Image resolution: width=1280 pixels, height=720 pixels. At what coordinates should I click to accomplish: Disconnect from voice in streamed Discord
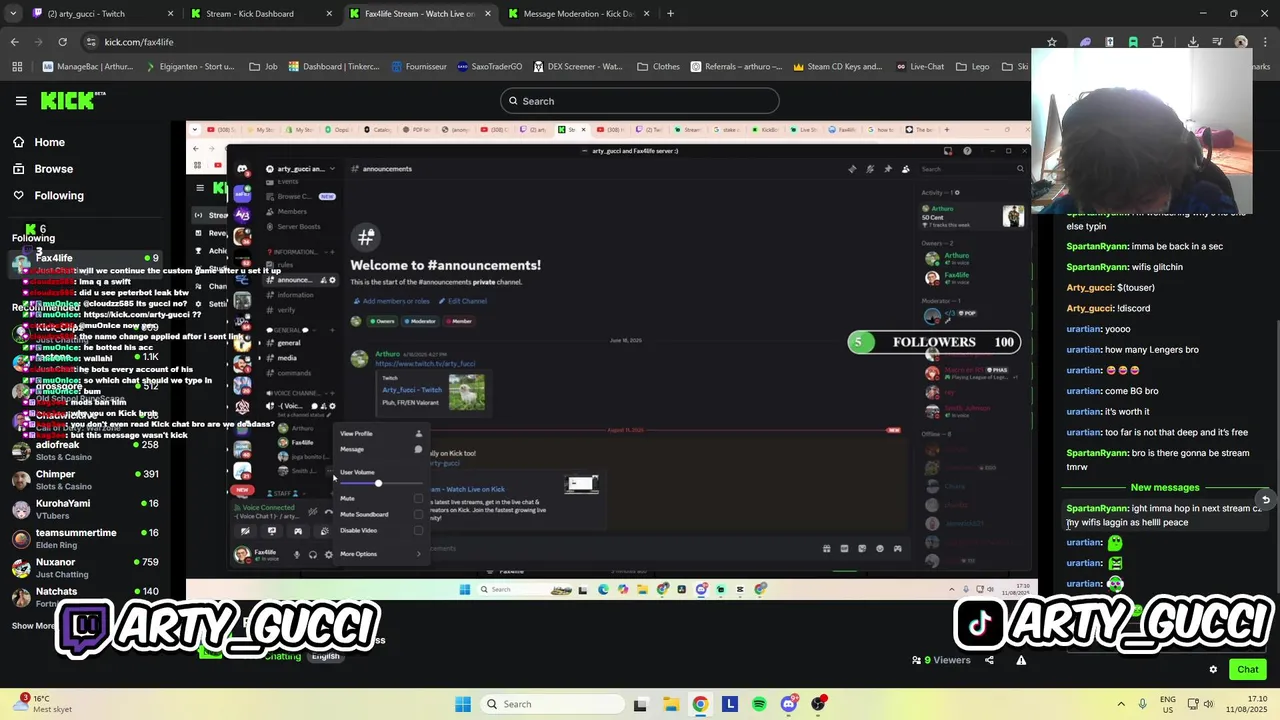click(329, 511)
